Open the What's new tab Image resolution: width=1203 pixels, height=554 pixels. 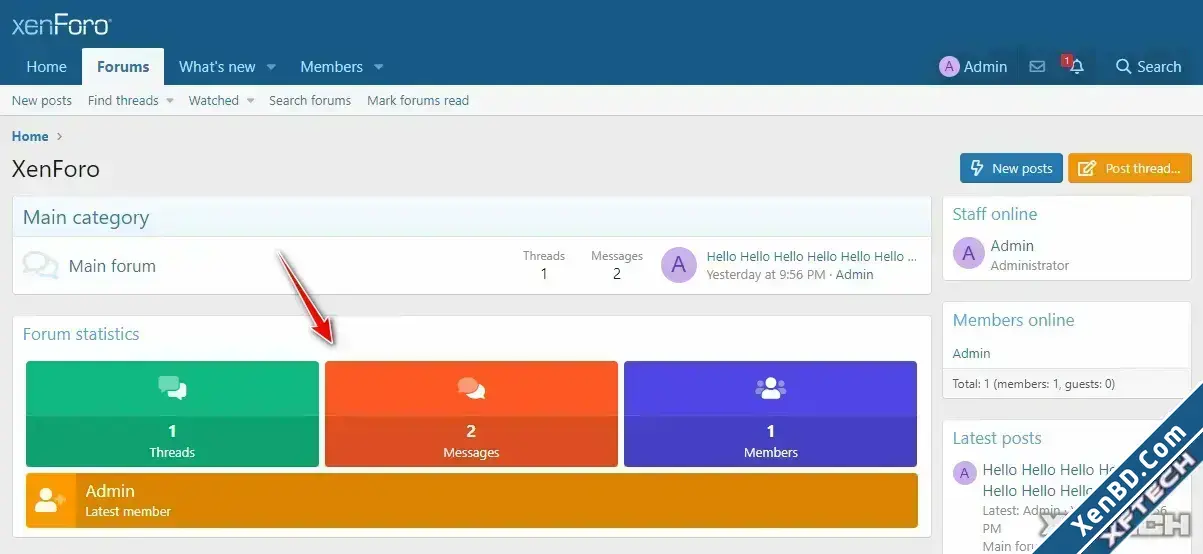click(217, 67)
